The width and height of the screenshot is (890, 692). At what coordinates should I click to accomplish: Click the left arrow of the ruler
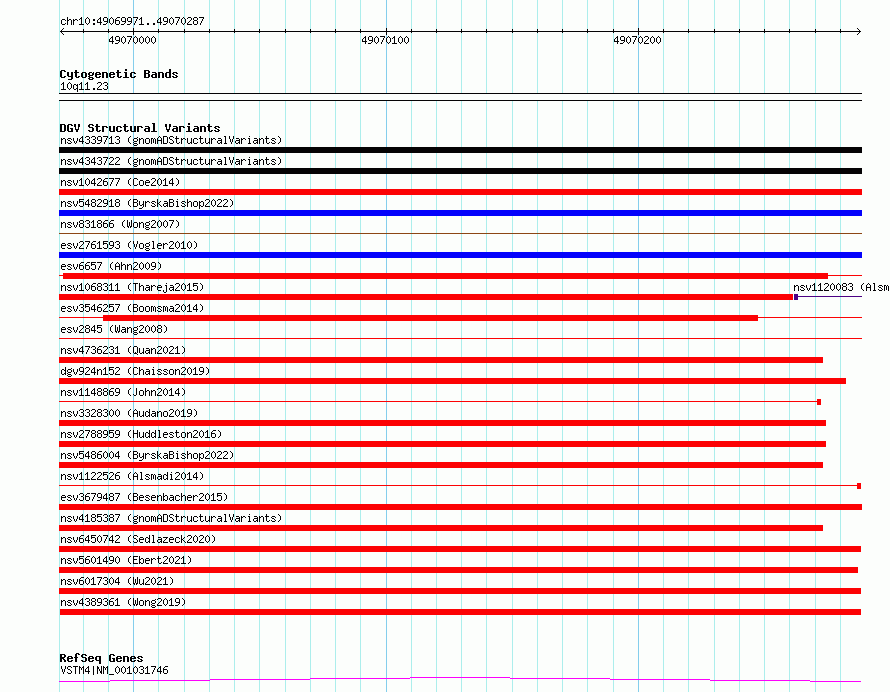[x=62, y=31]
